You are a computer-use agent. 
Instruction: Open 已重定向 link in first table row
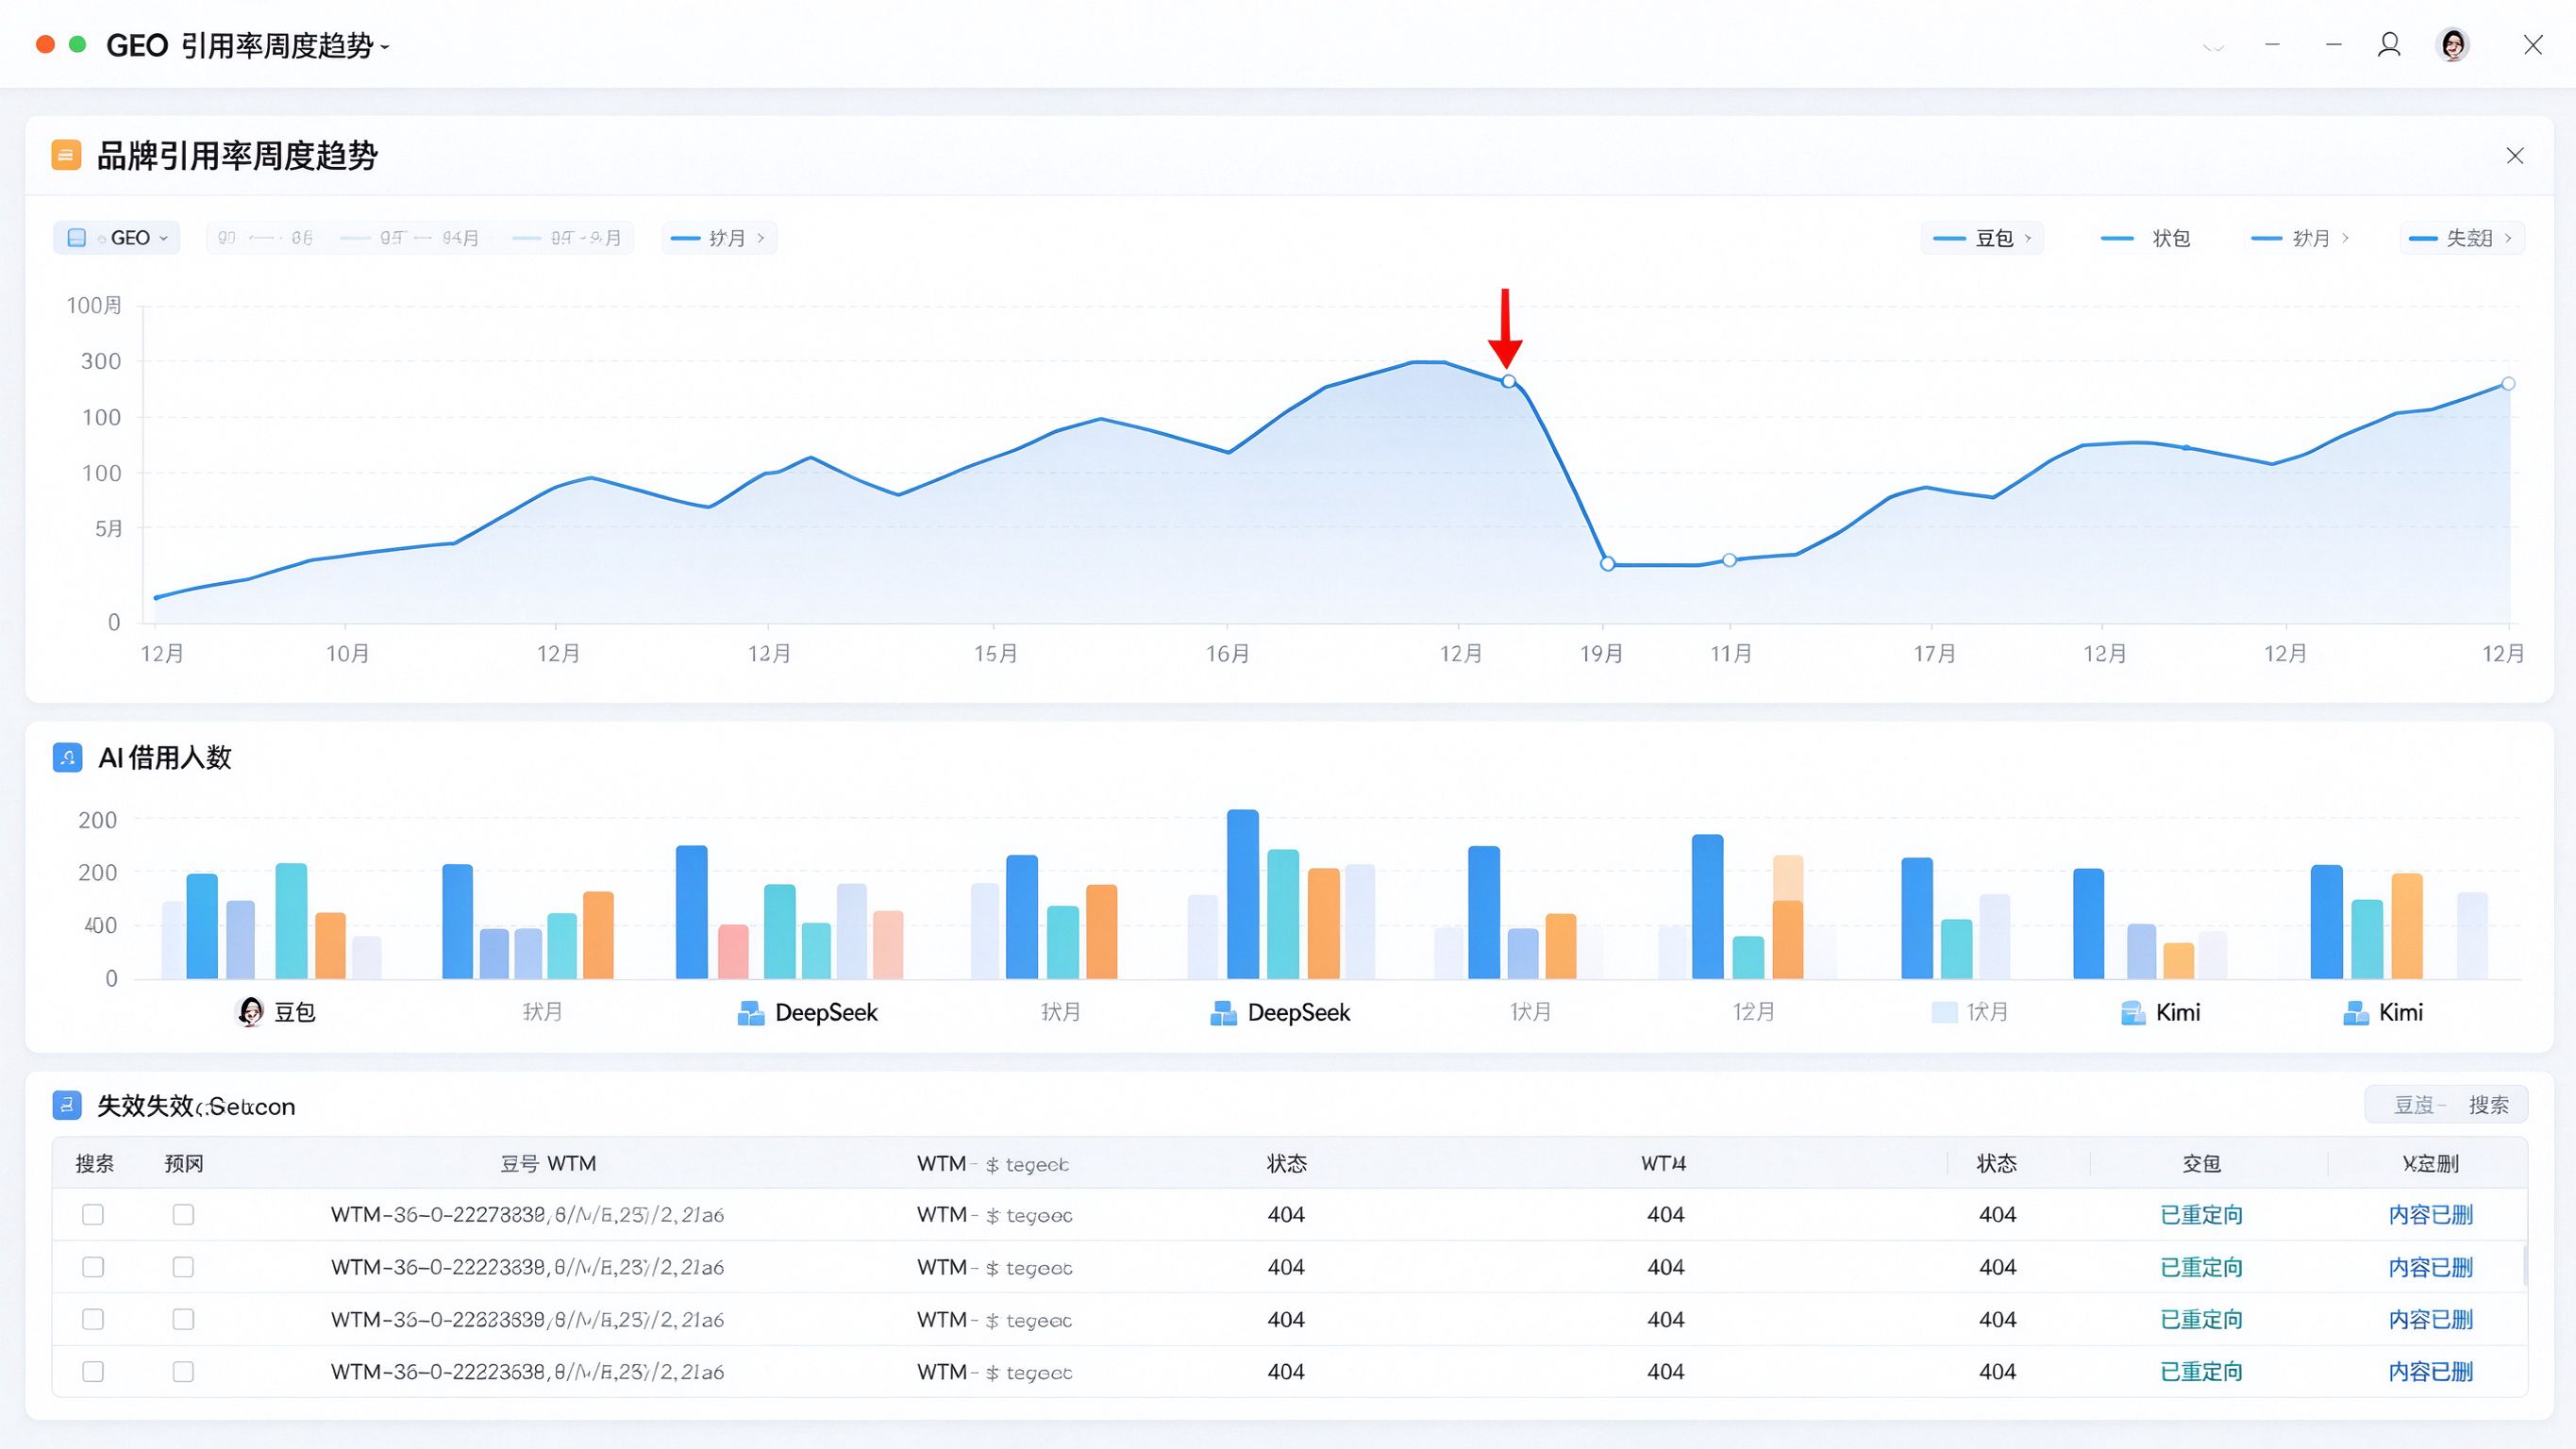click(x=2201, y=1215)
